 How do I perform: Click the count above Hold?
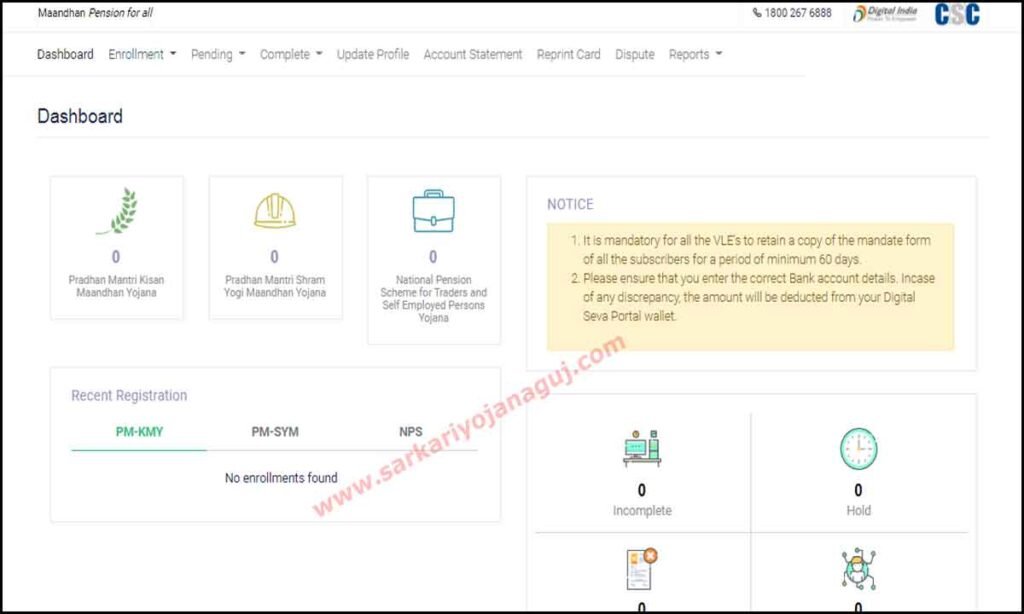tap(858, 490)
